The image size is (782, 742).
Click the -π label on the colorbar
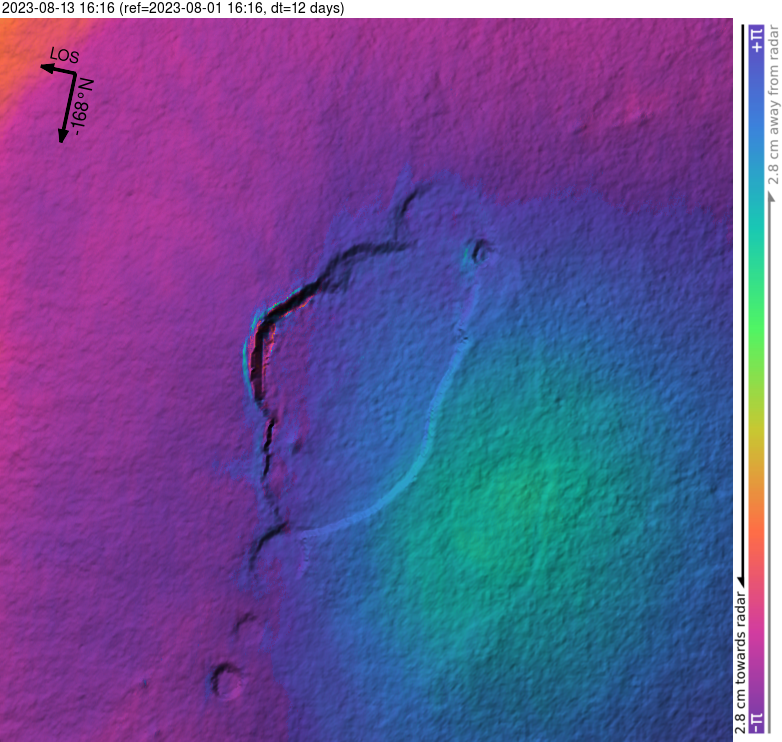[x=757, y=721]
